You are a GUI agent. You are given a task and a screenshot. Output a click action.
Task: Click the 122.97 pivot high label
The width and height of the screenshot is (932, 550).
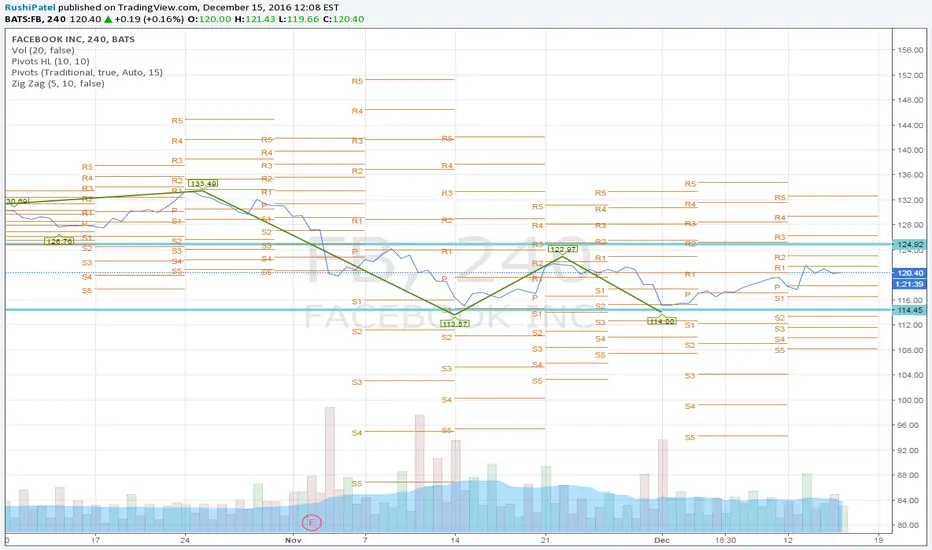click(x=562, y=249)
